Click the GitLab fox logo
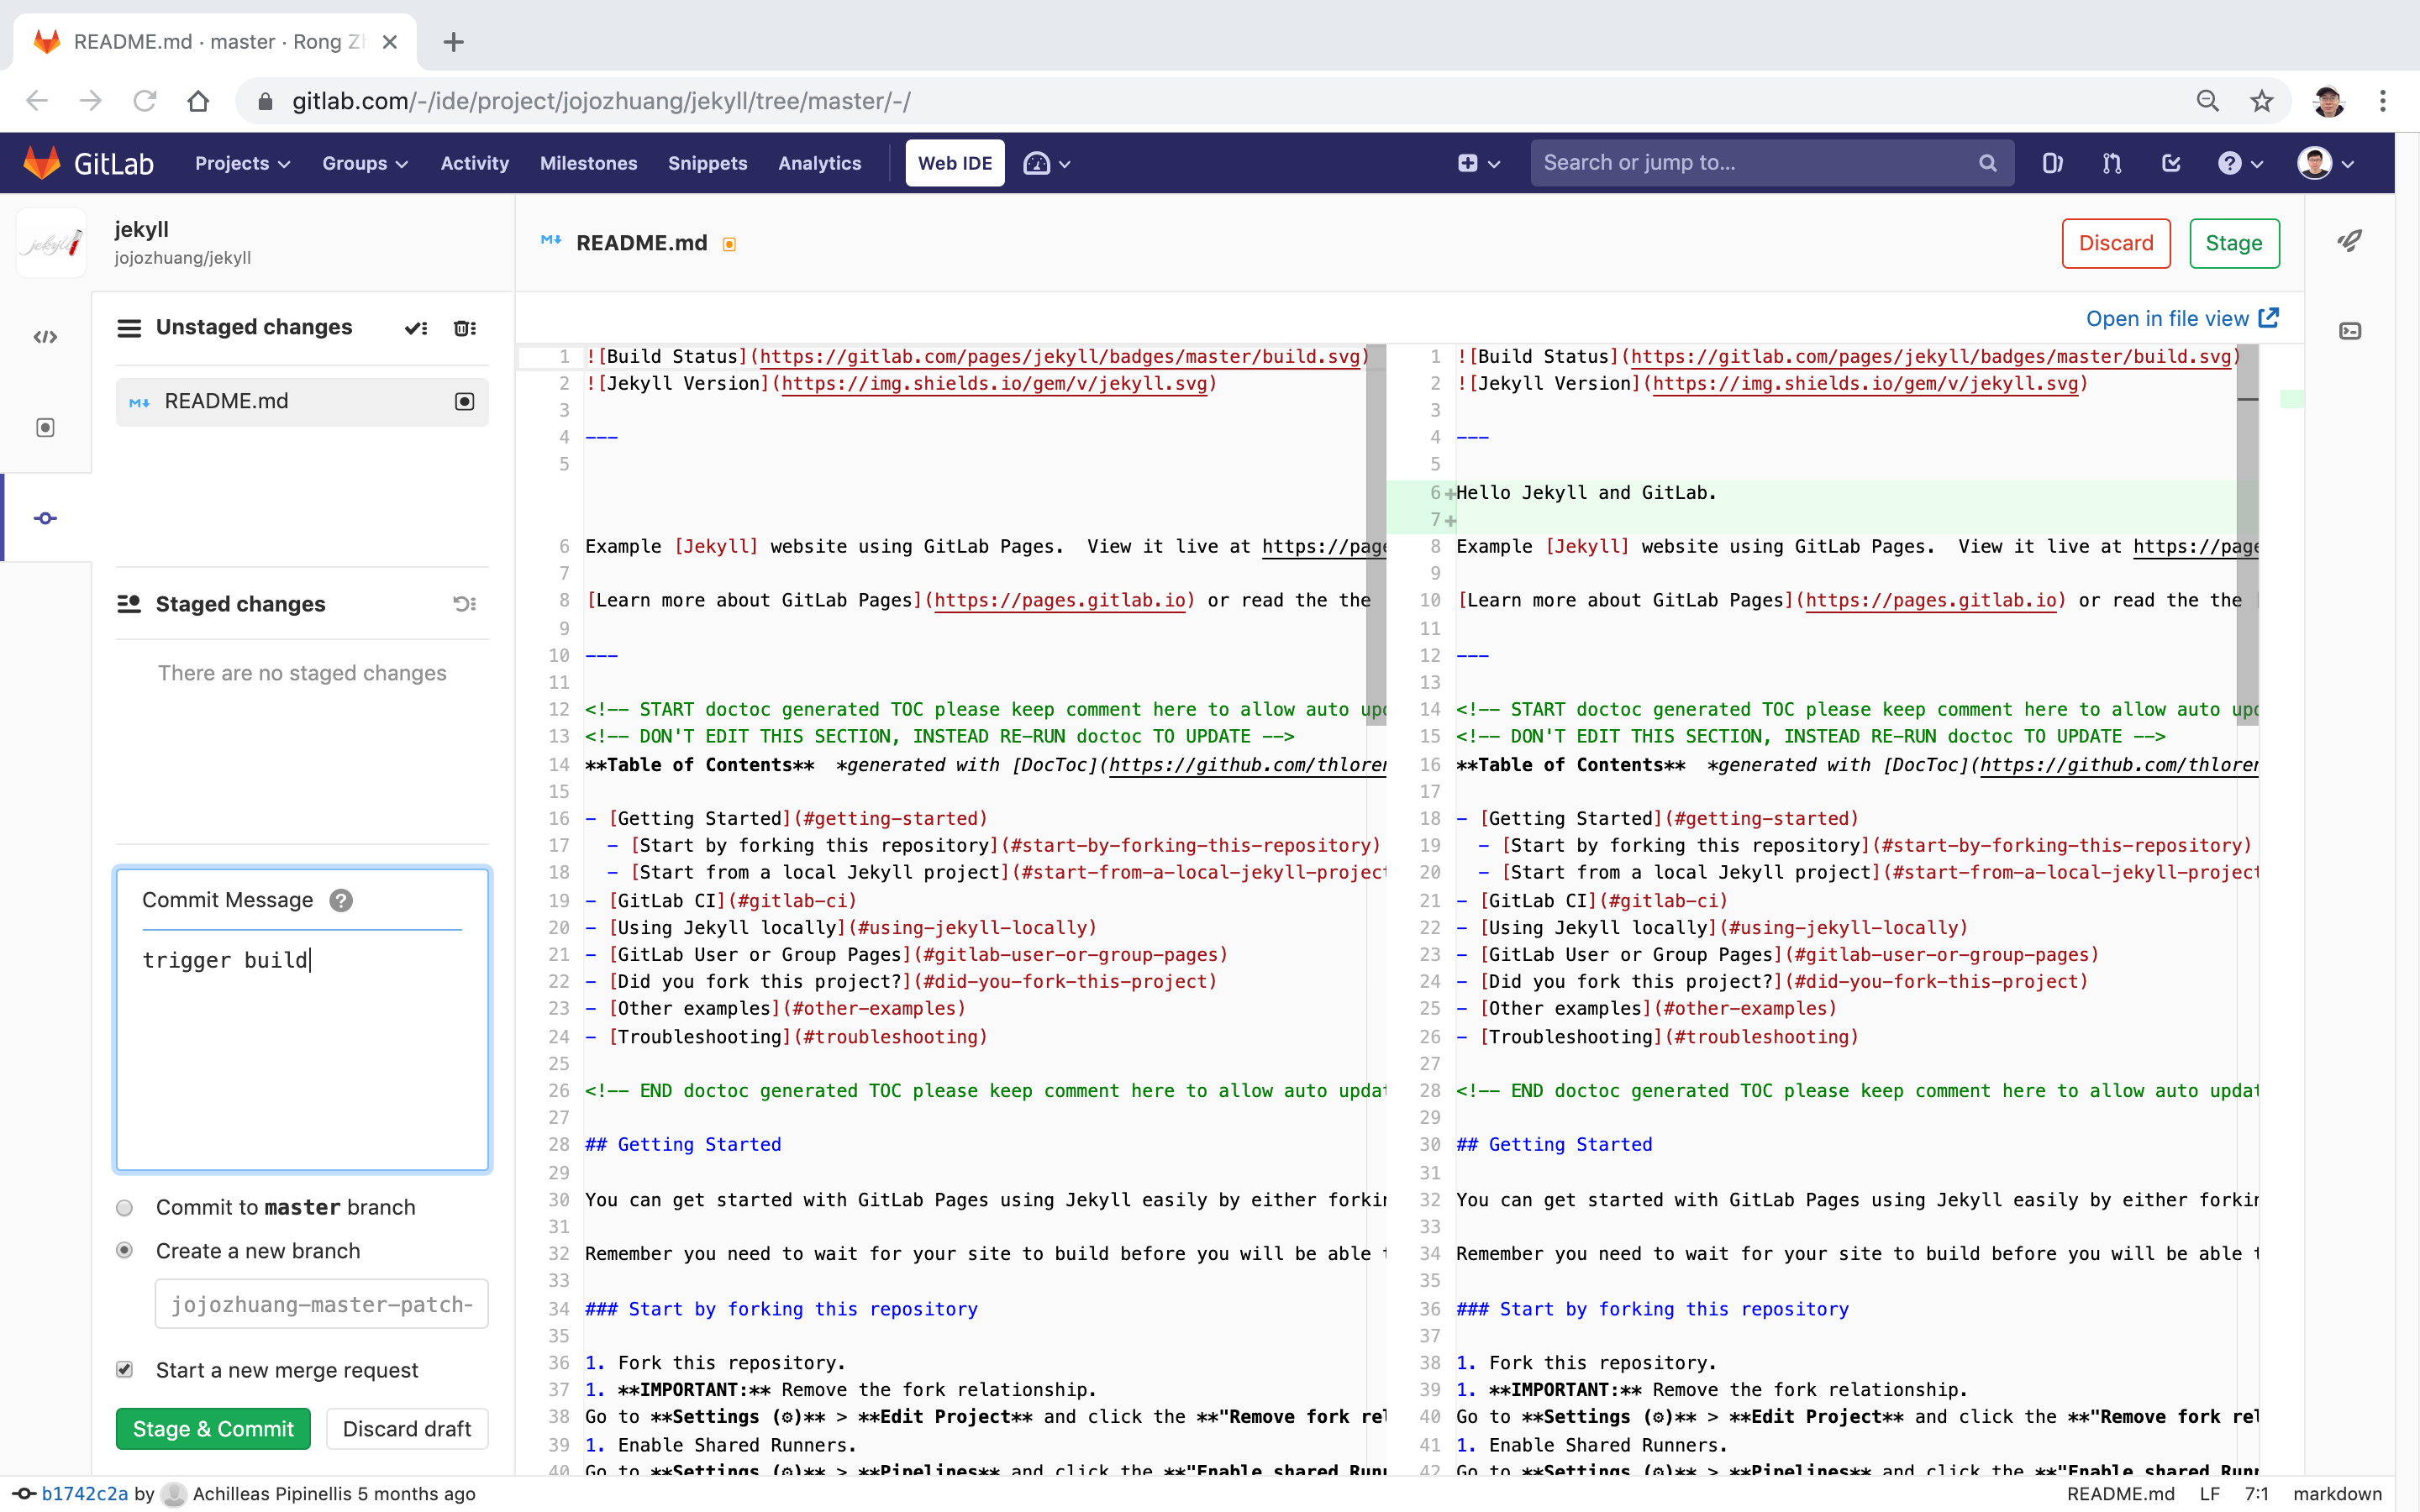This screenshot has width=2420, height=1512. click(x=43, y=163)
